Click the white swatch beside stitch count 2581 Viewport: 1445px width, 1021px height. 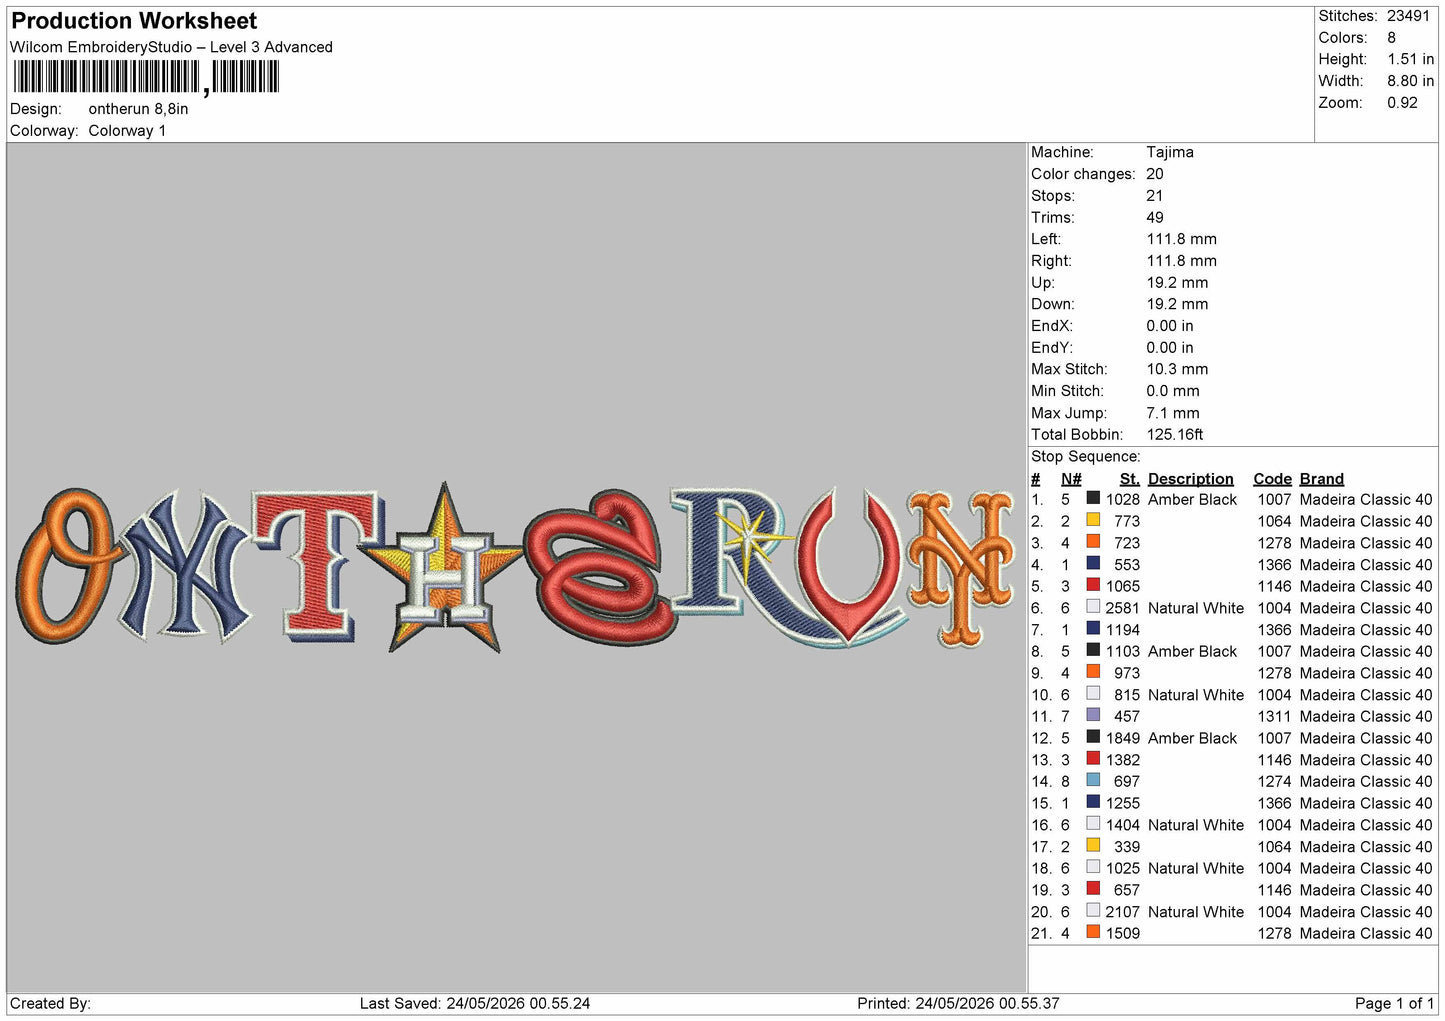coord(1093,607)
